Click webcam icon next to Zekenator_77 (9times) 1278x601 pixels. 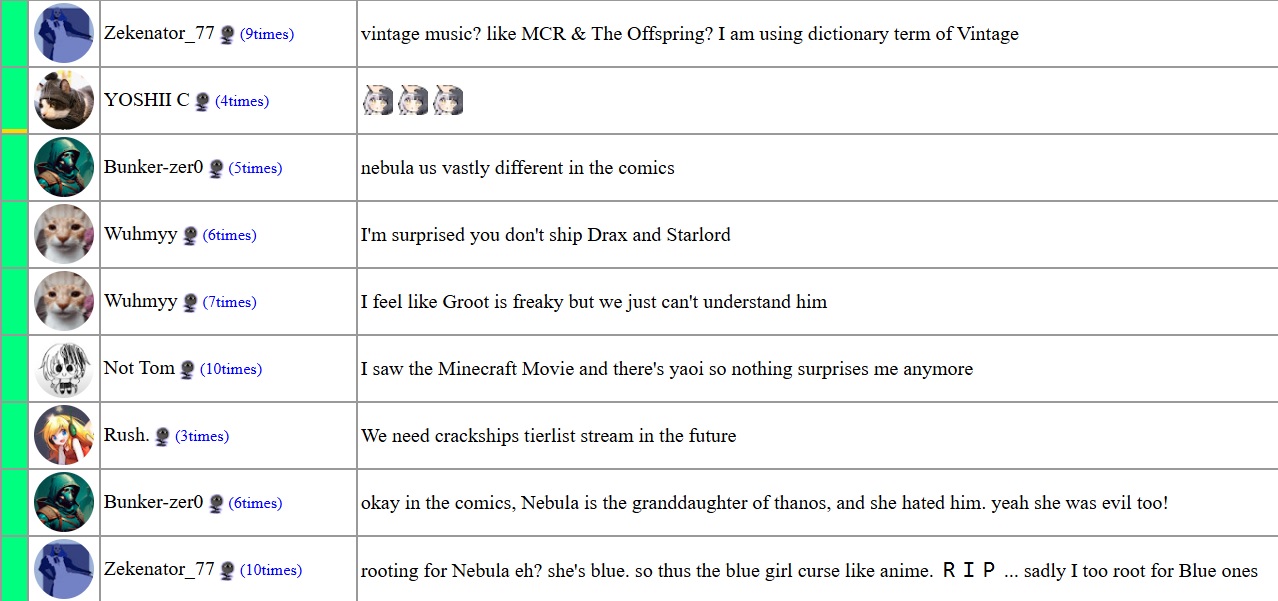[x=227, y=35]
